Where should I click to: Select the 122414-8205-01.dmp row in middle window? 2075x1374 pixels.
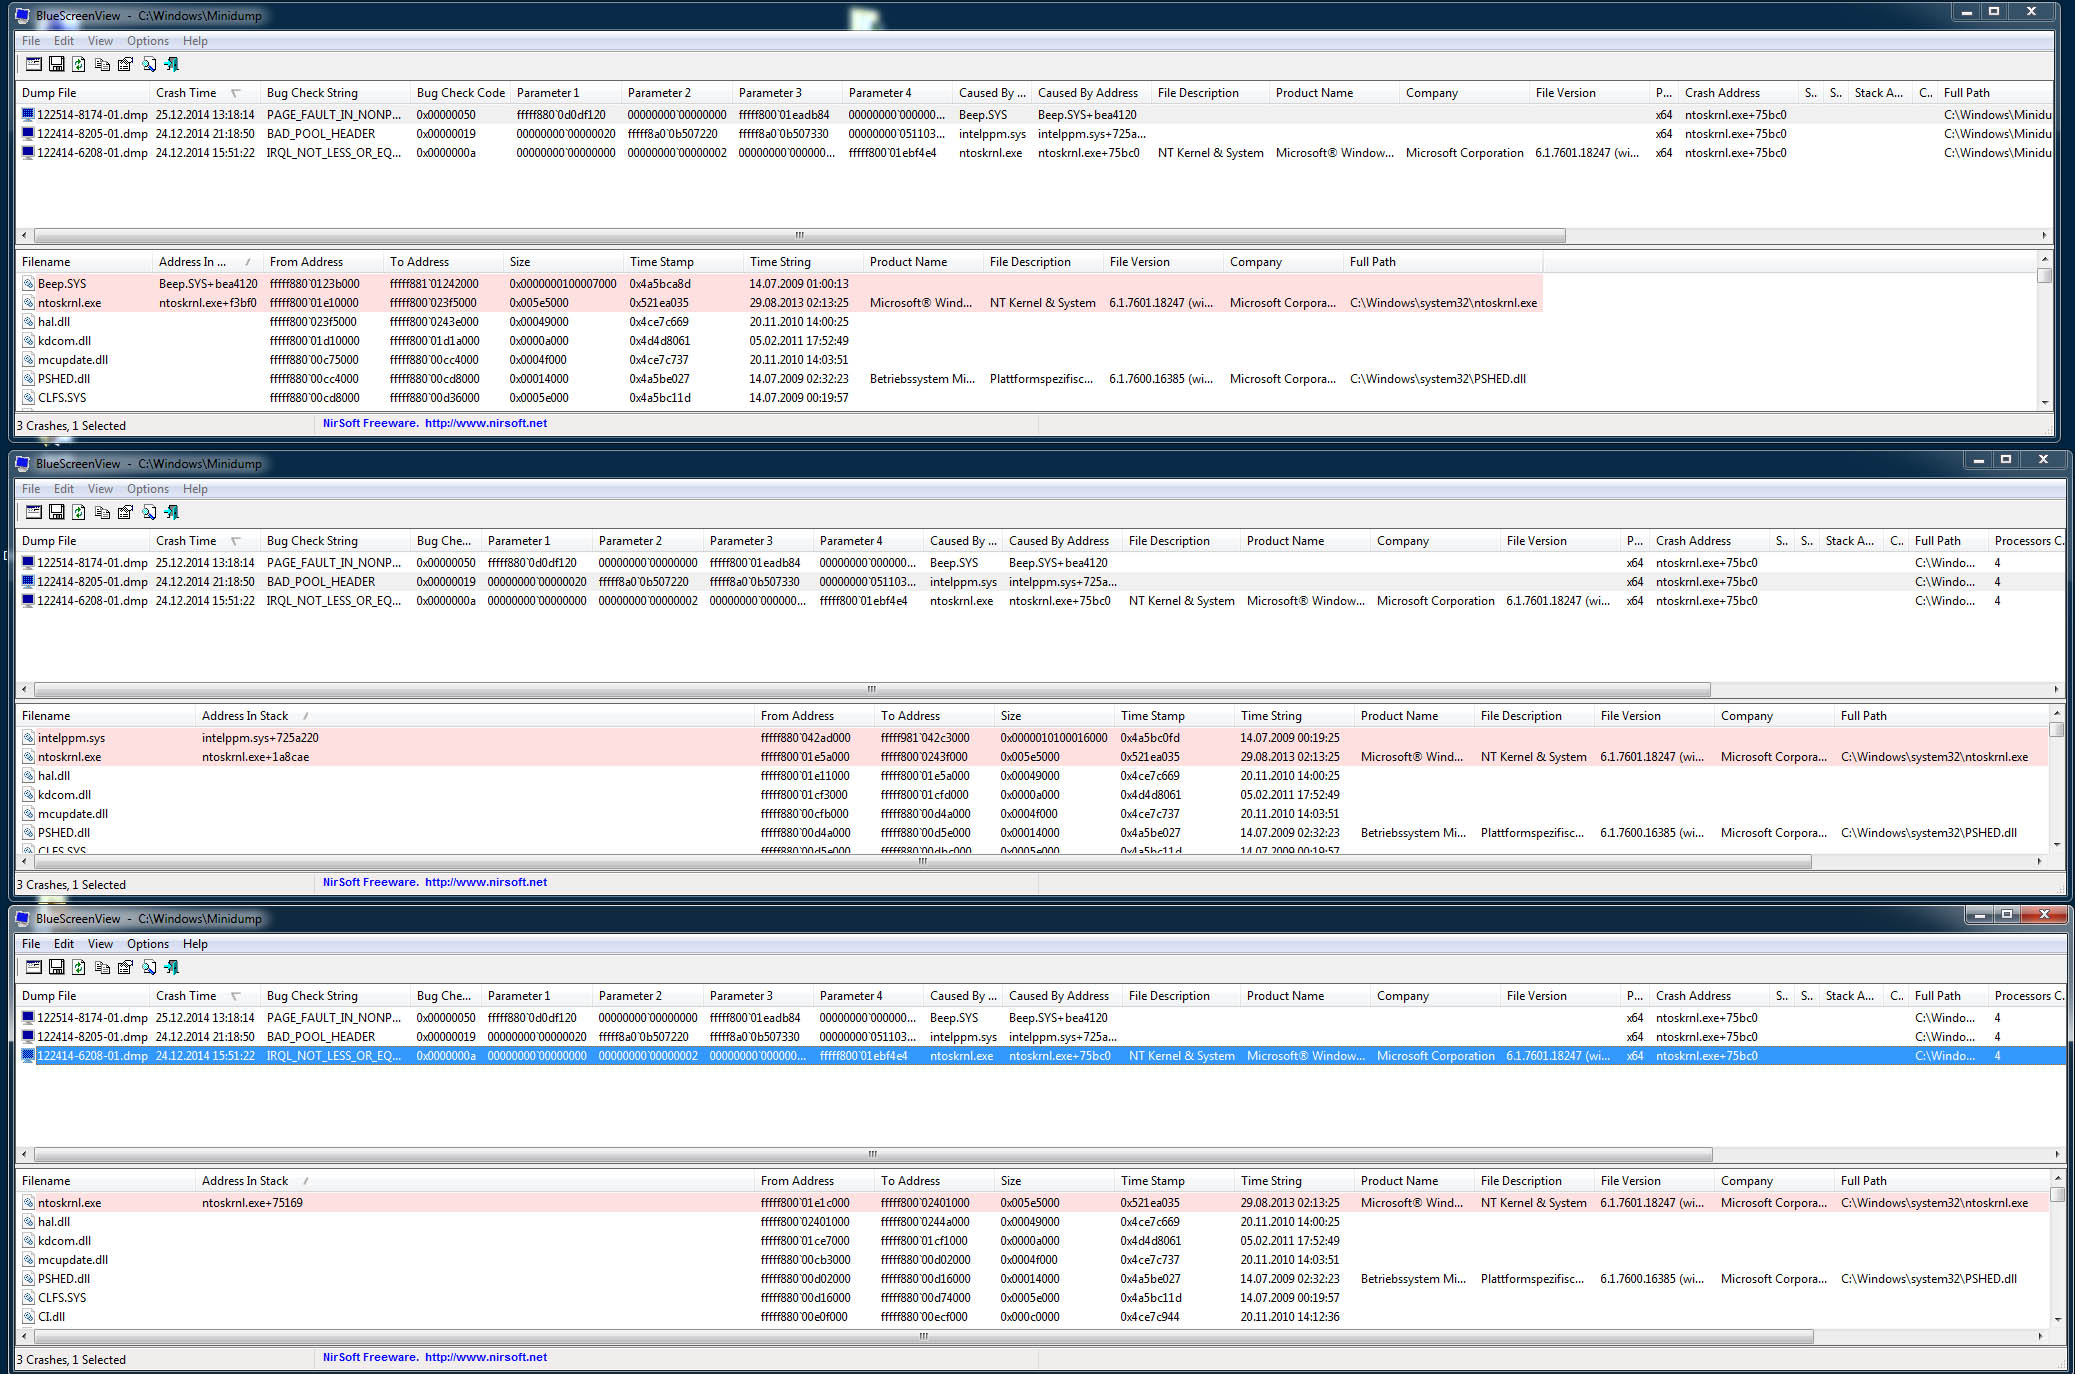pos(92,582)
